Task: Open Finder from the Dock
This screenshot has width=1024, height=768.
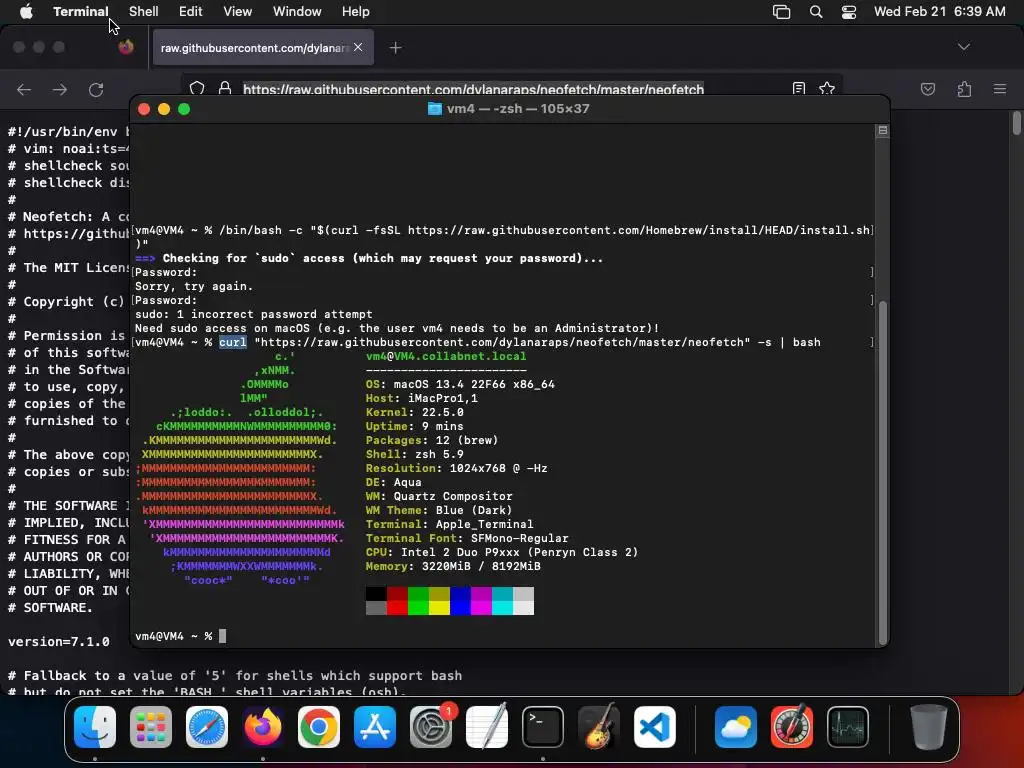Action: (95, 726)
